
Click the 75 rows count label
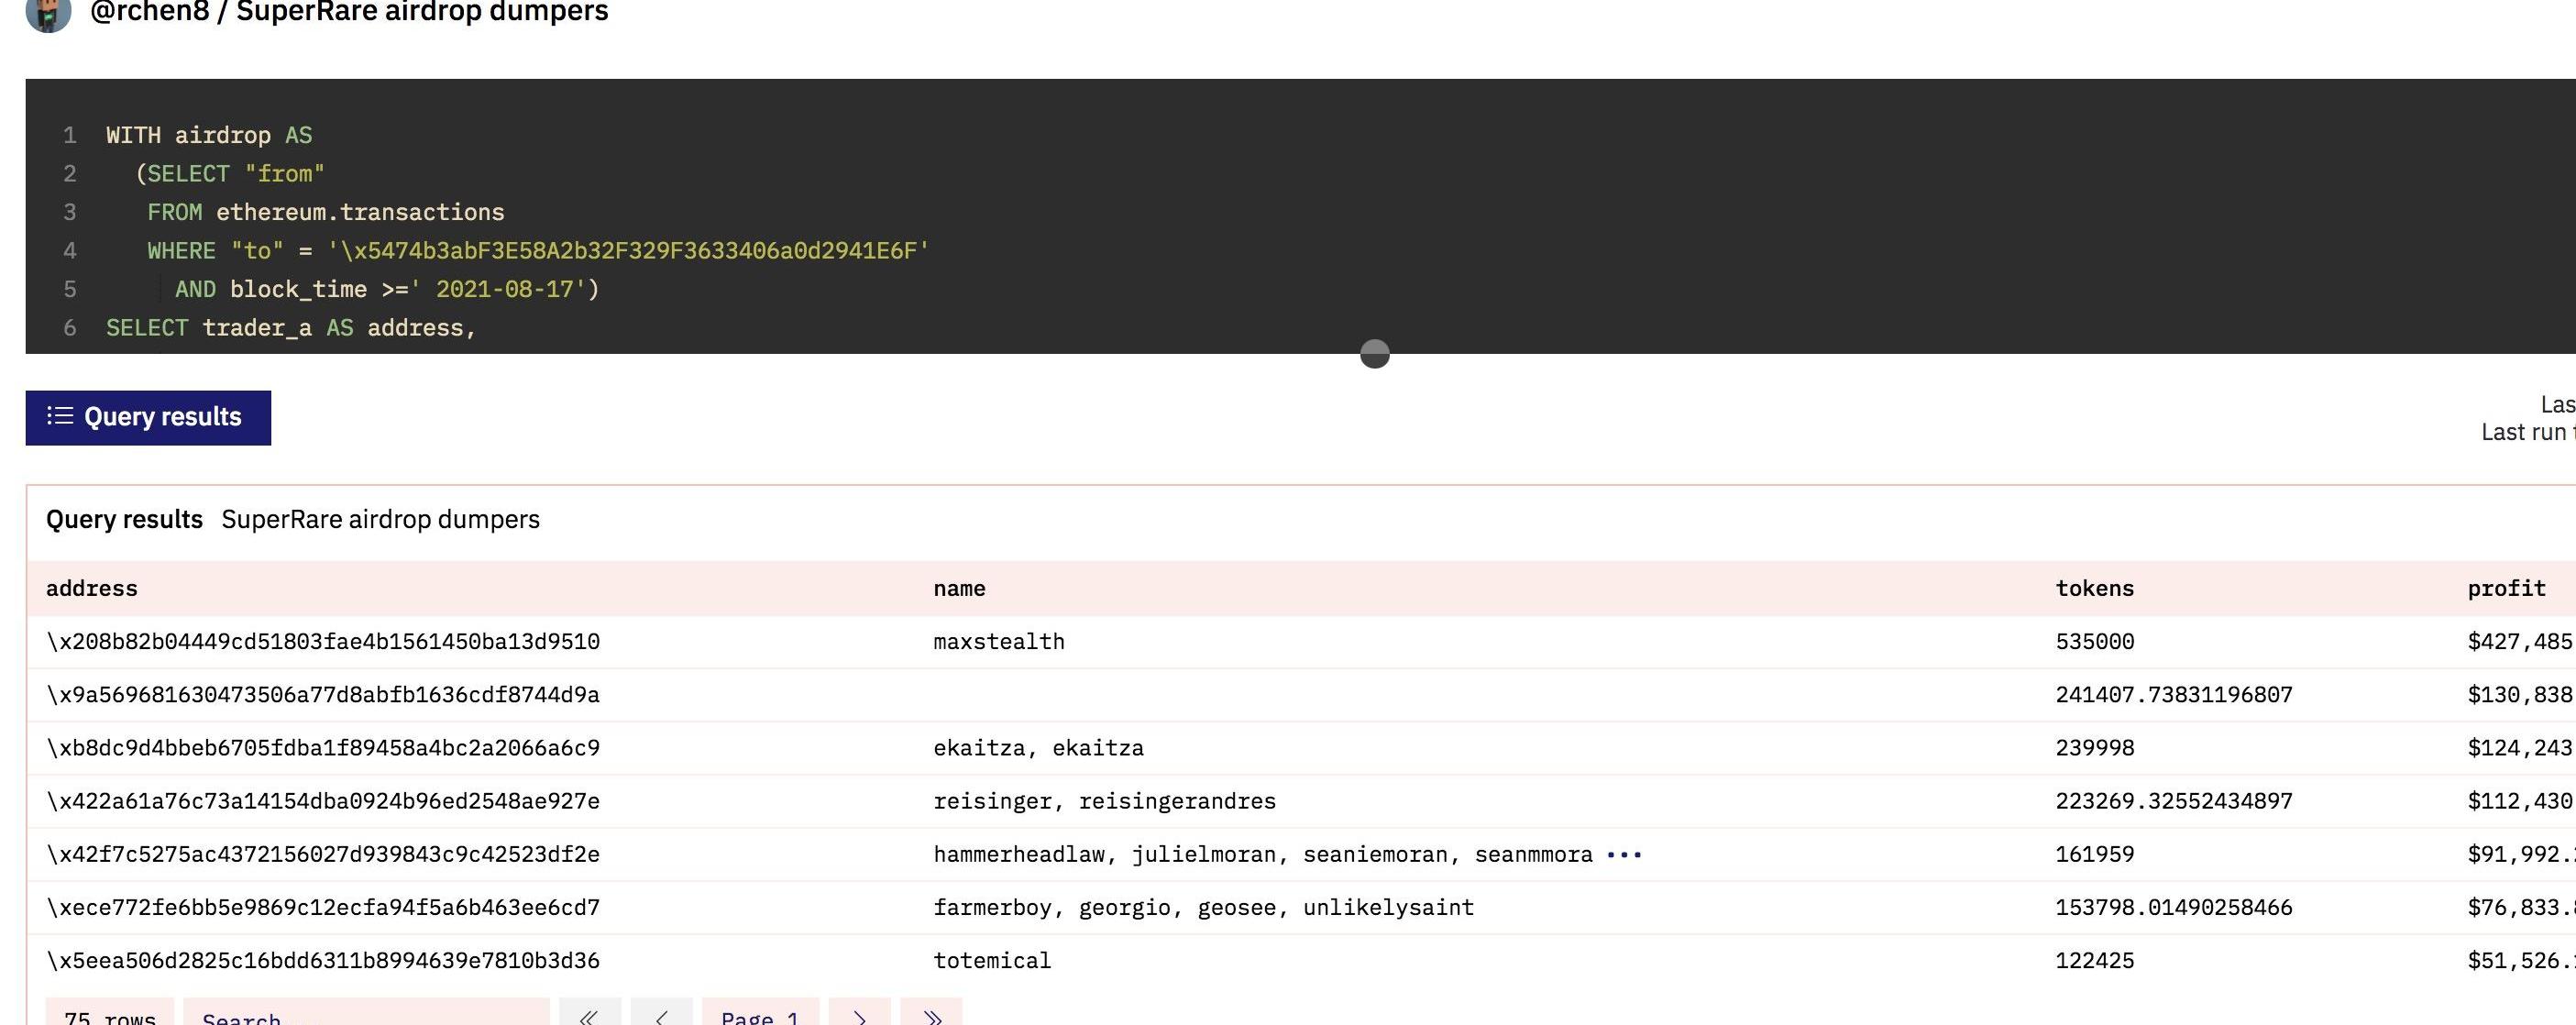point(109,1014)
